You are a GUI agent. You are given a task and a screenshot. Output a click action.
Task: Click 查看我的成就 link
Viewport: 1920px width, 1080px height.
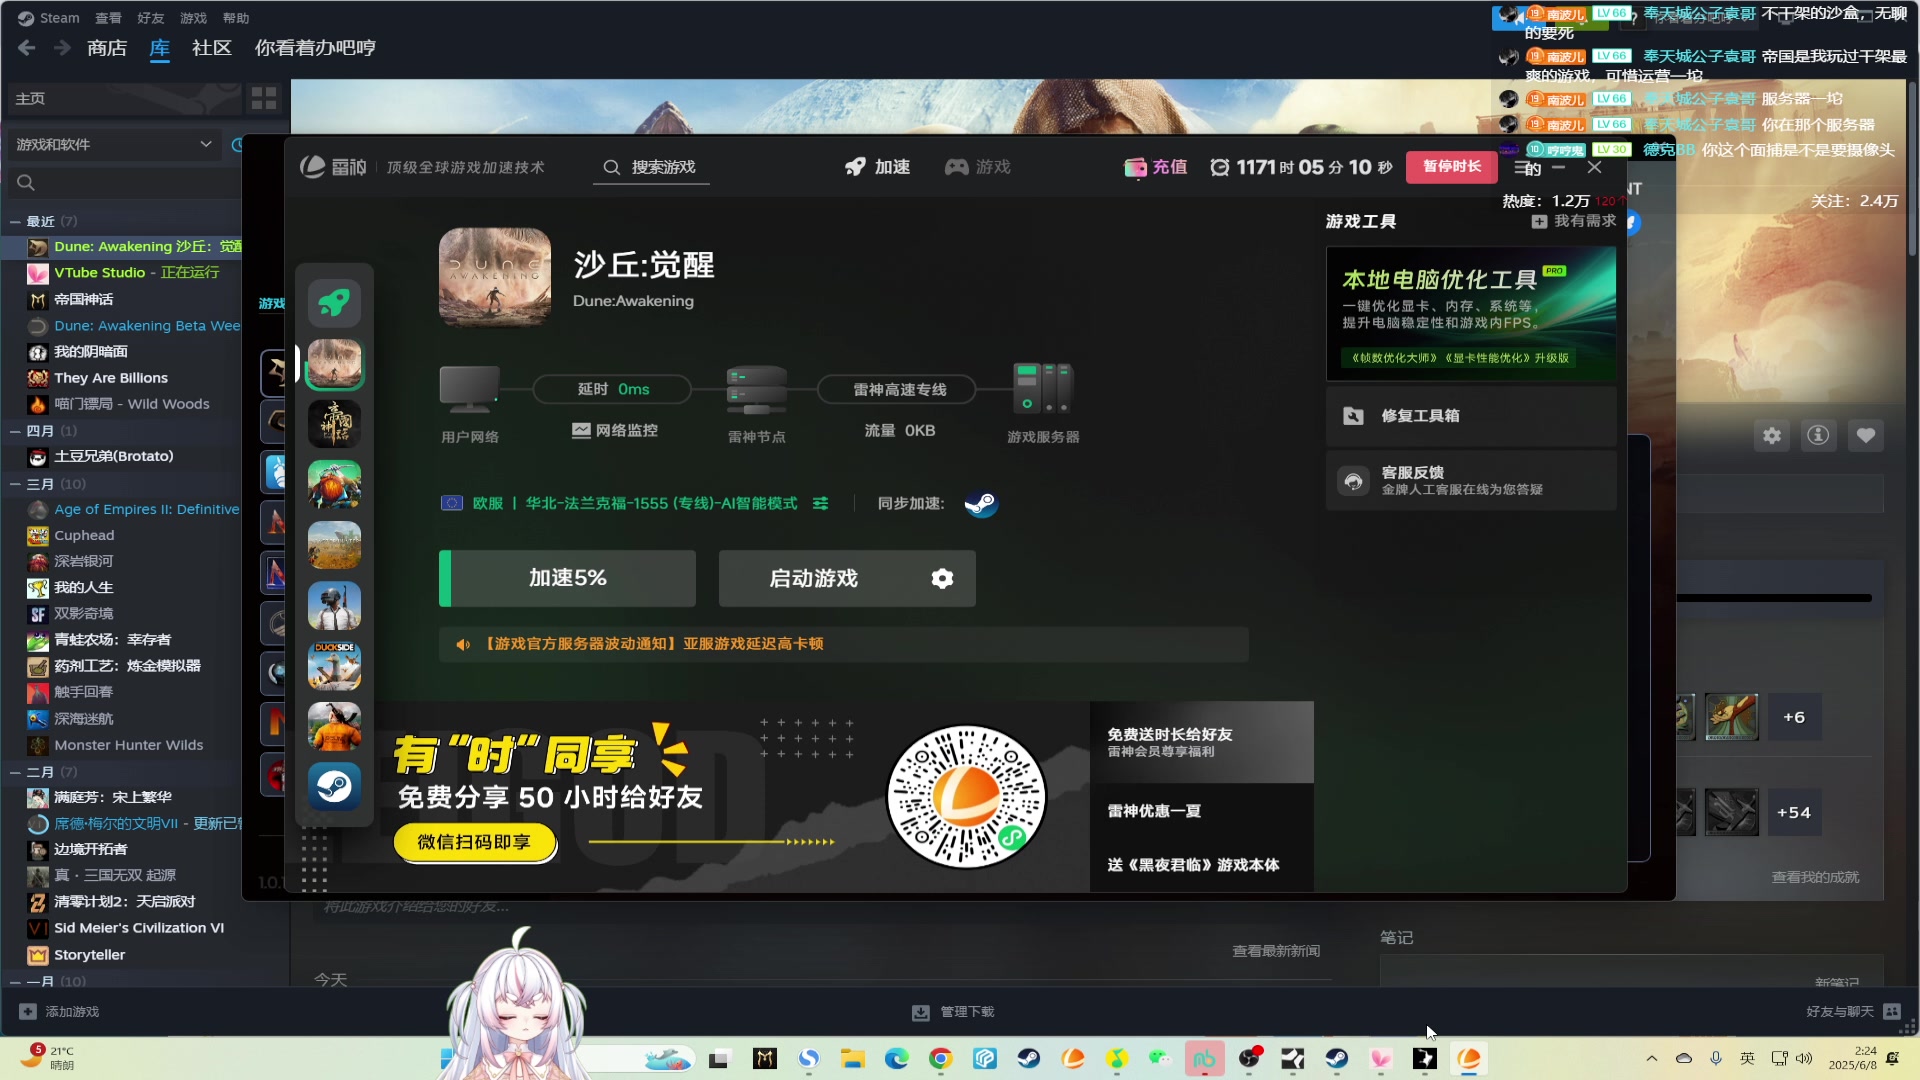[1815, 877]
